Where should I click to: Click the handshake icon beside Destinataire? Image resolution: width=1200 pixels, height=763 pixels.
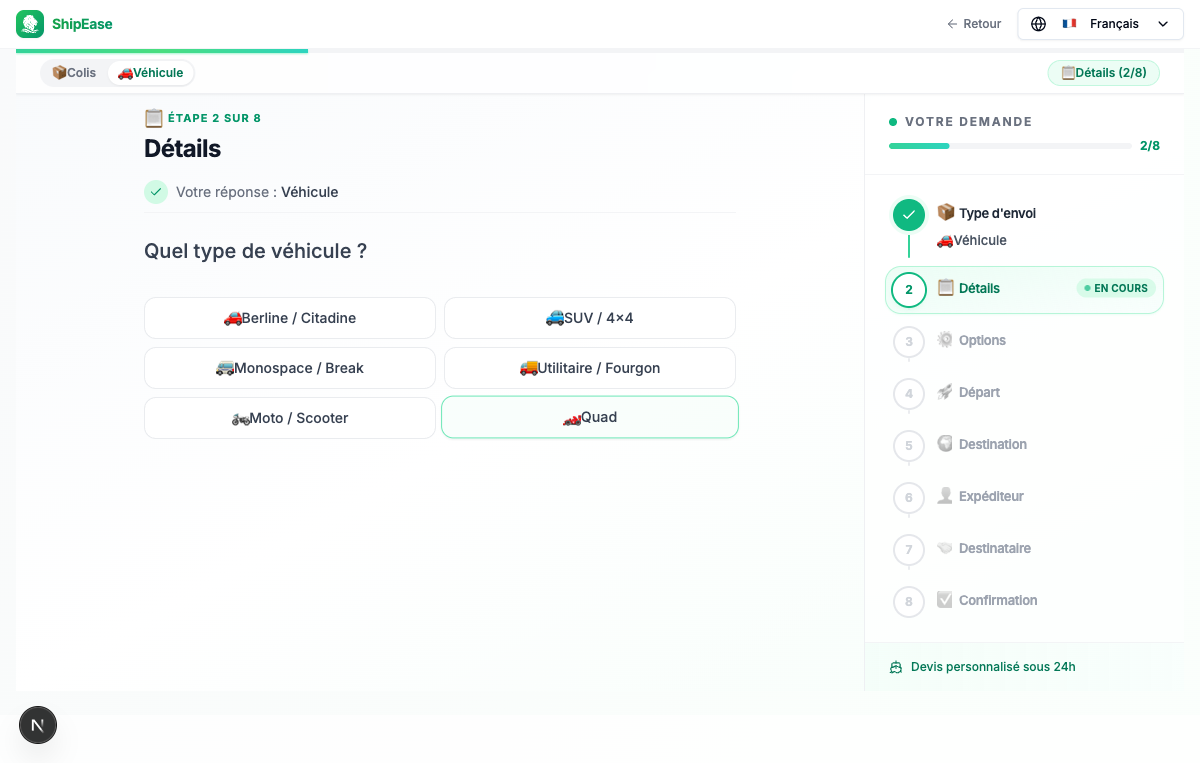pyautogui.click(x=945, y=548)
